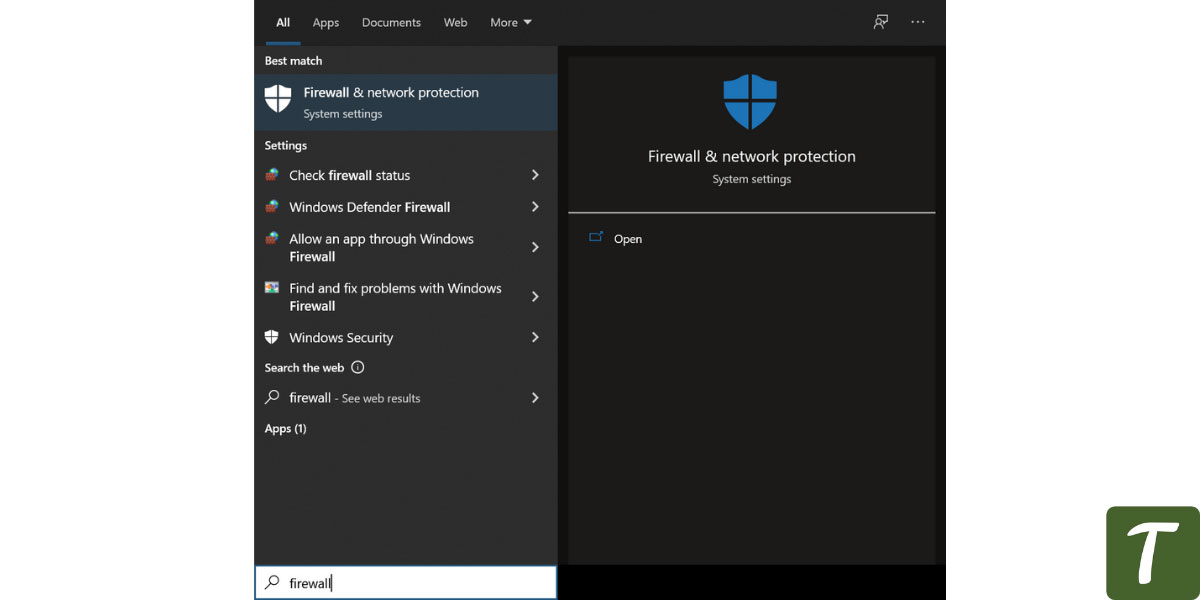Screen dimensions: 1200x600
Task: Click the Check firewall status icon
Action: click(272, 175)
